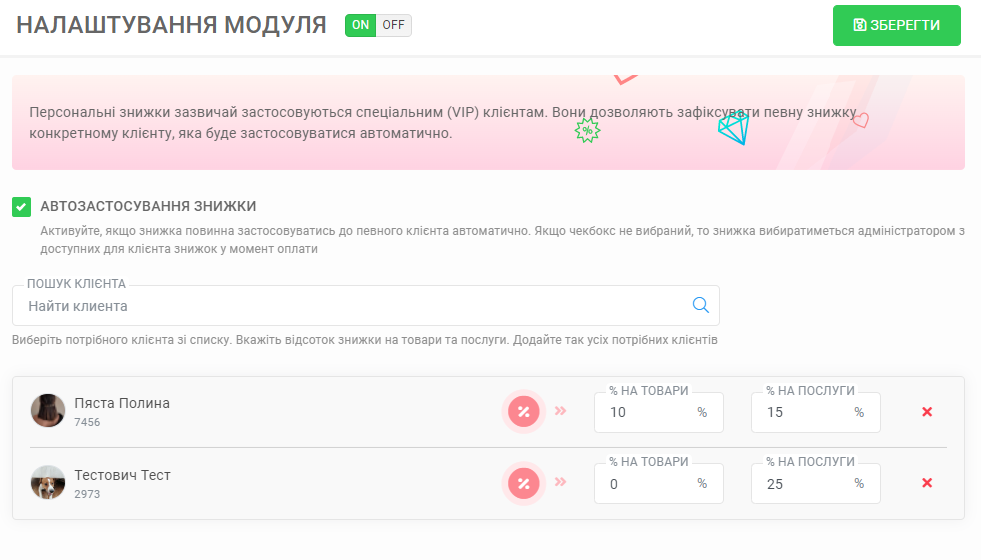Screen dimensions: 981x560
Task: Toggle Автозастосування знижки checkbox
Action: (21, 206)
